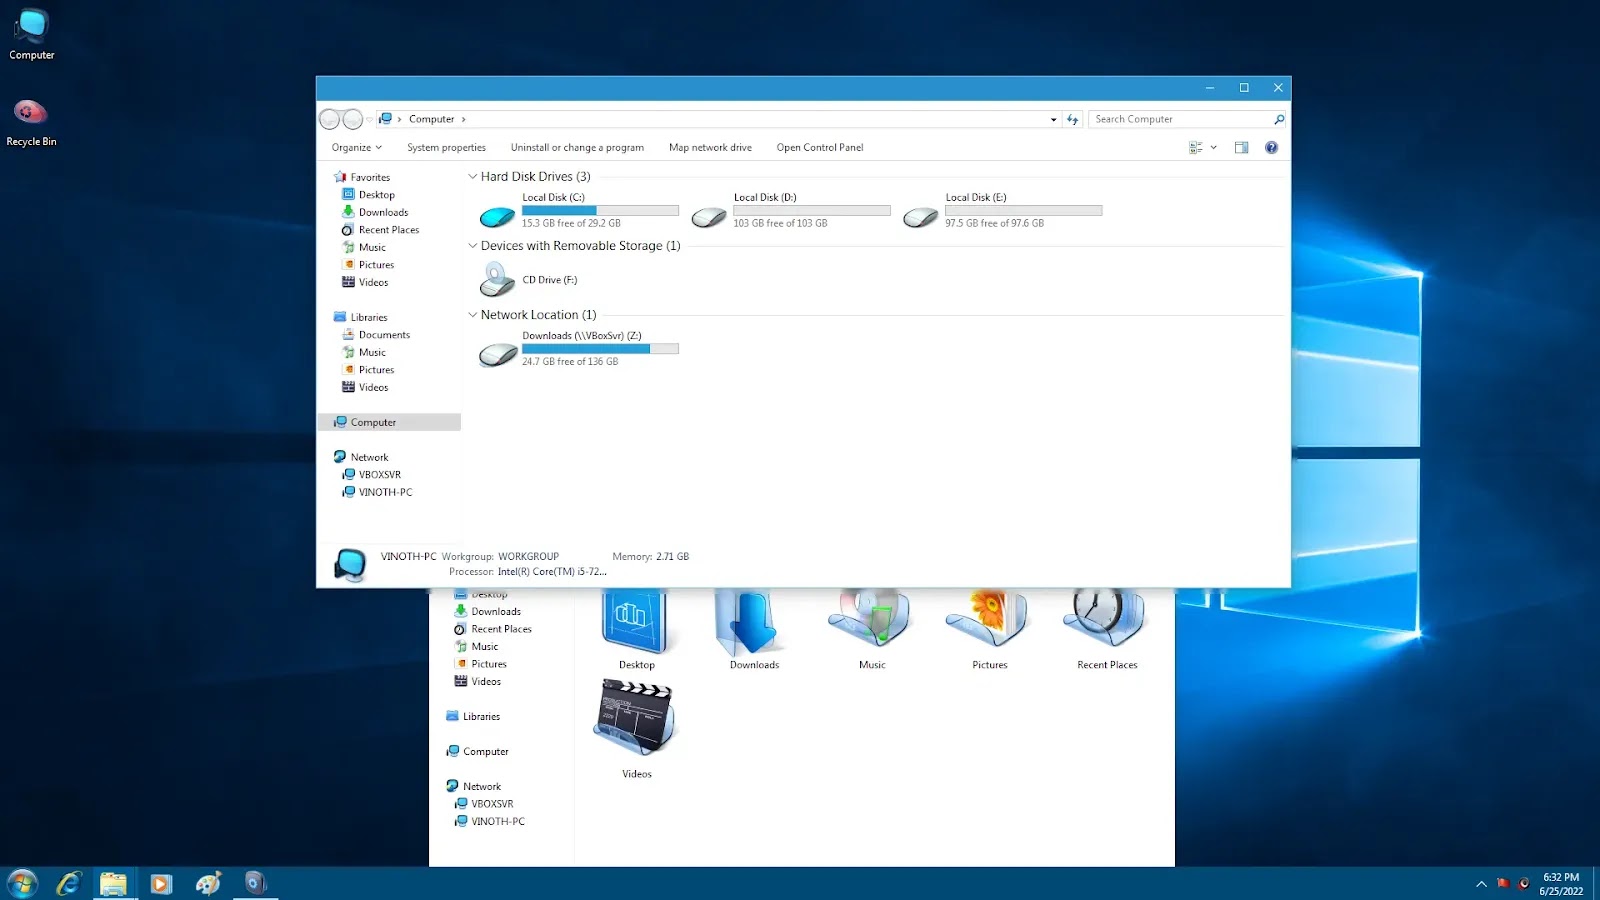Collapse the Hard Disk Drives group
The height and width of the screenshot is (900, 1600).
click(473, 176)
